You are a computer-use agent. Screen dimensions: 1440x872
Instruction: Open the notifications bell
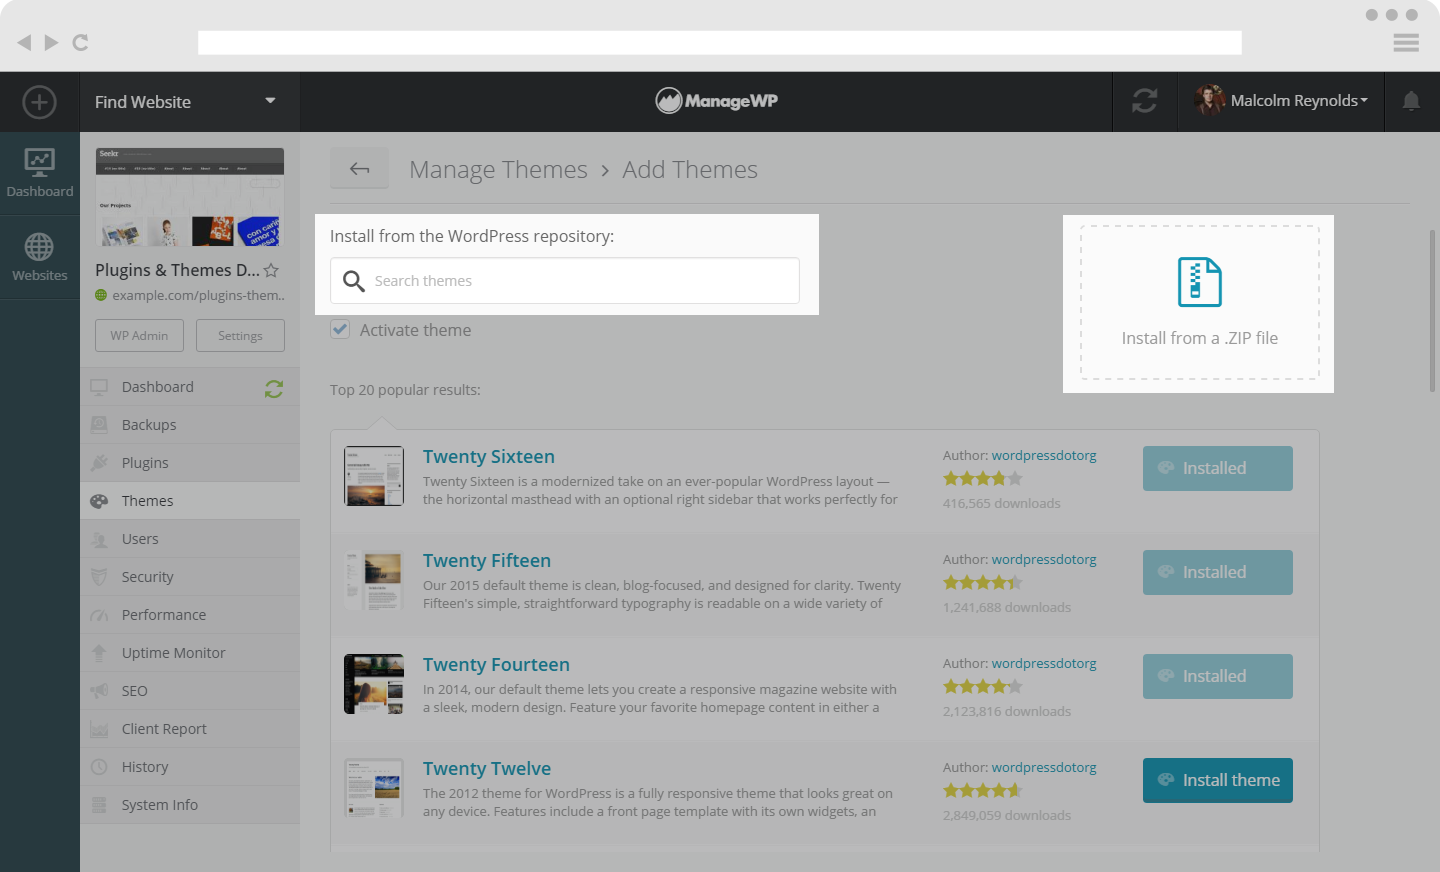point(1411,101)
